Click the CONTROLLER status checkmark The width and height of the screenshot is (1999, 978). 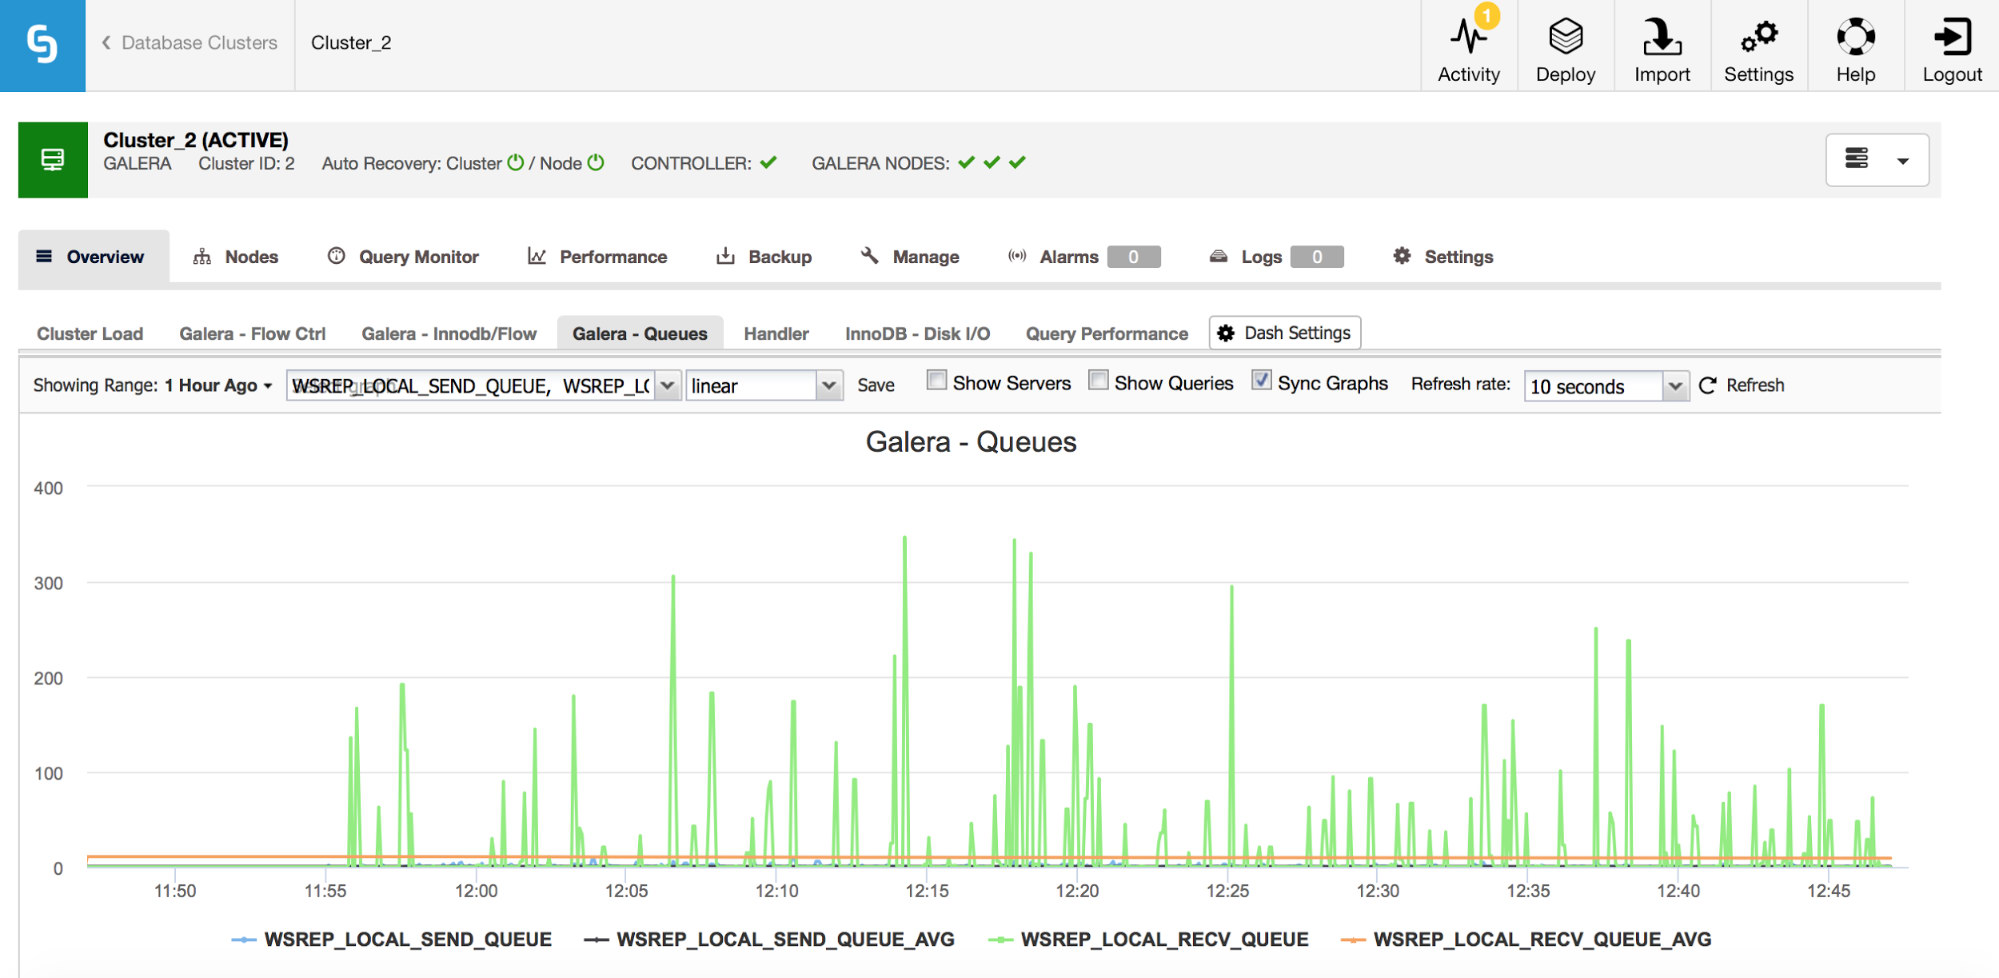coord(768,162)
